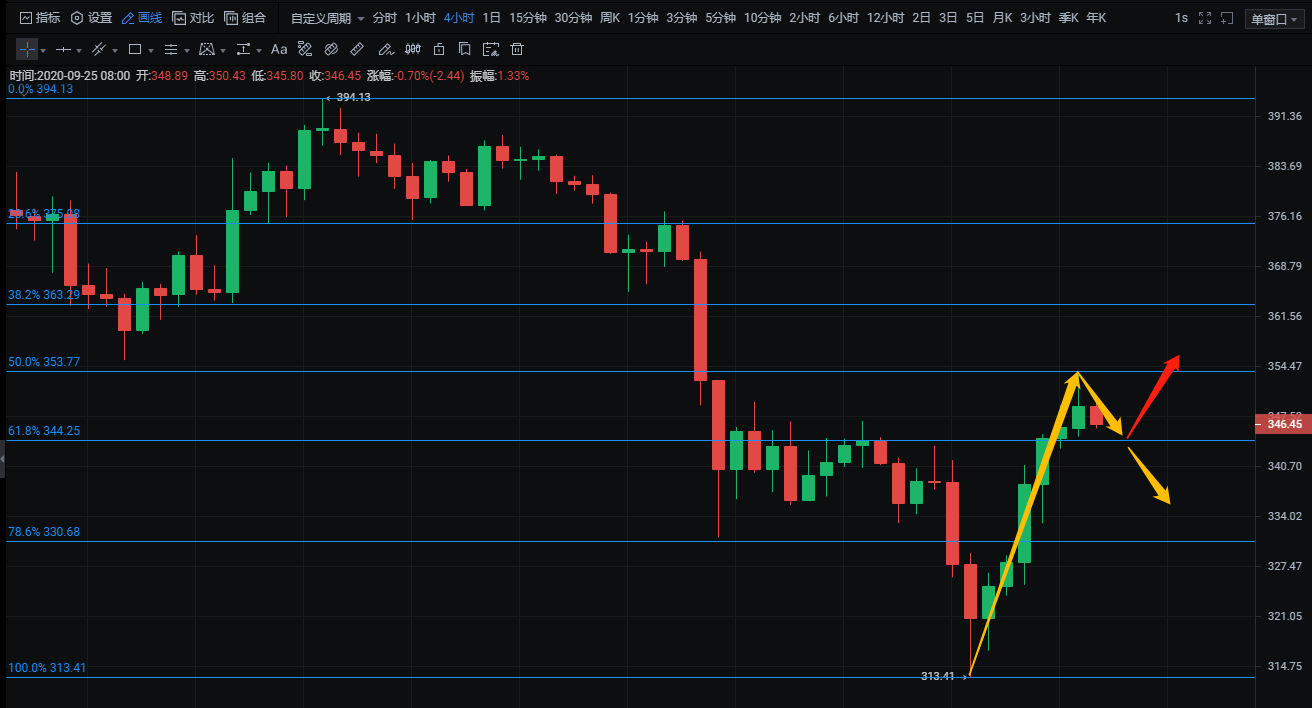Toggle the 指标 indicators panel
1312x708 pixels.
(39, 18)
